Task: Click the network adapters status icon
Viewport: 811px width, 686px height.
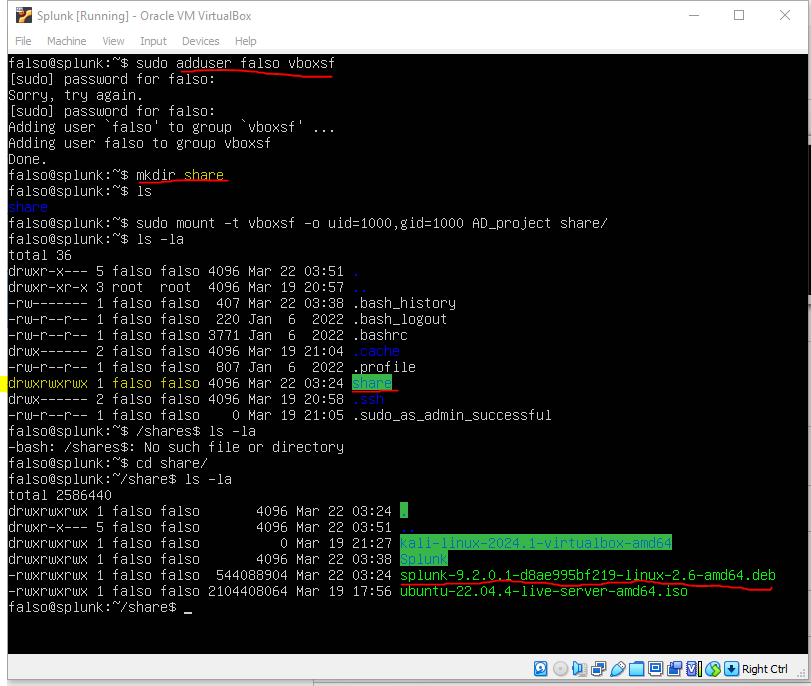Action: 598,669
